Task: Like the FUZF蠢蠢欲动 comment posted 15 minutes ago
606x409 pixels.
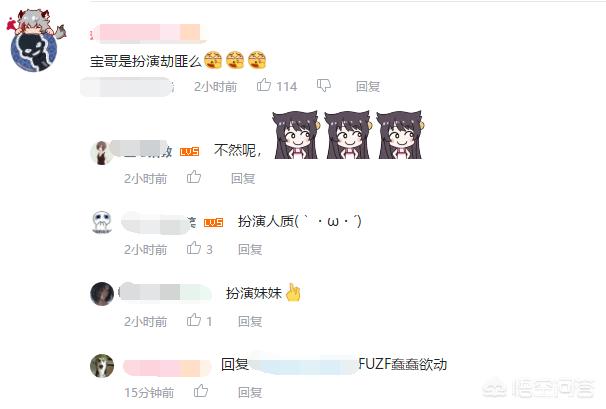Action: click(x=201, y=391)
